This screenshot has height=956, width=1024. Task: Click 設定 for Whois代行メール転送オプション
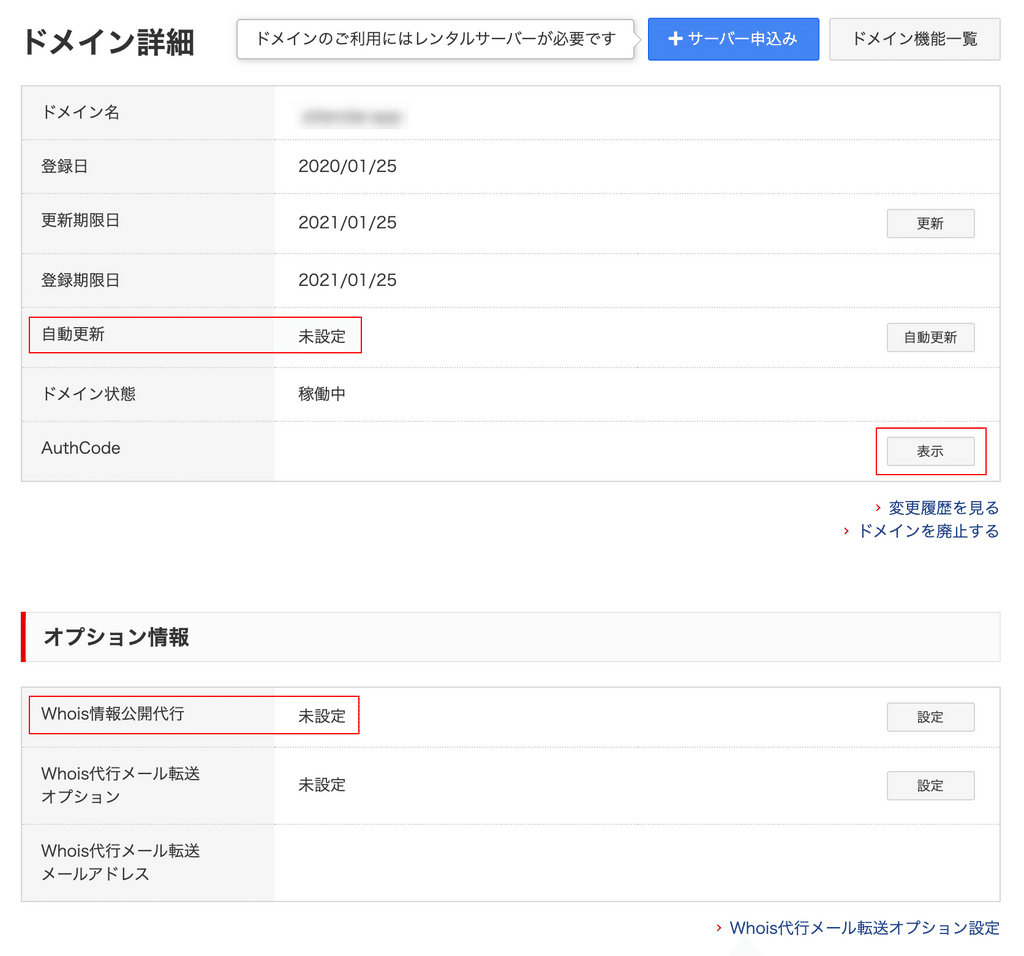[x=930, y=786]
